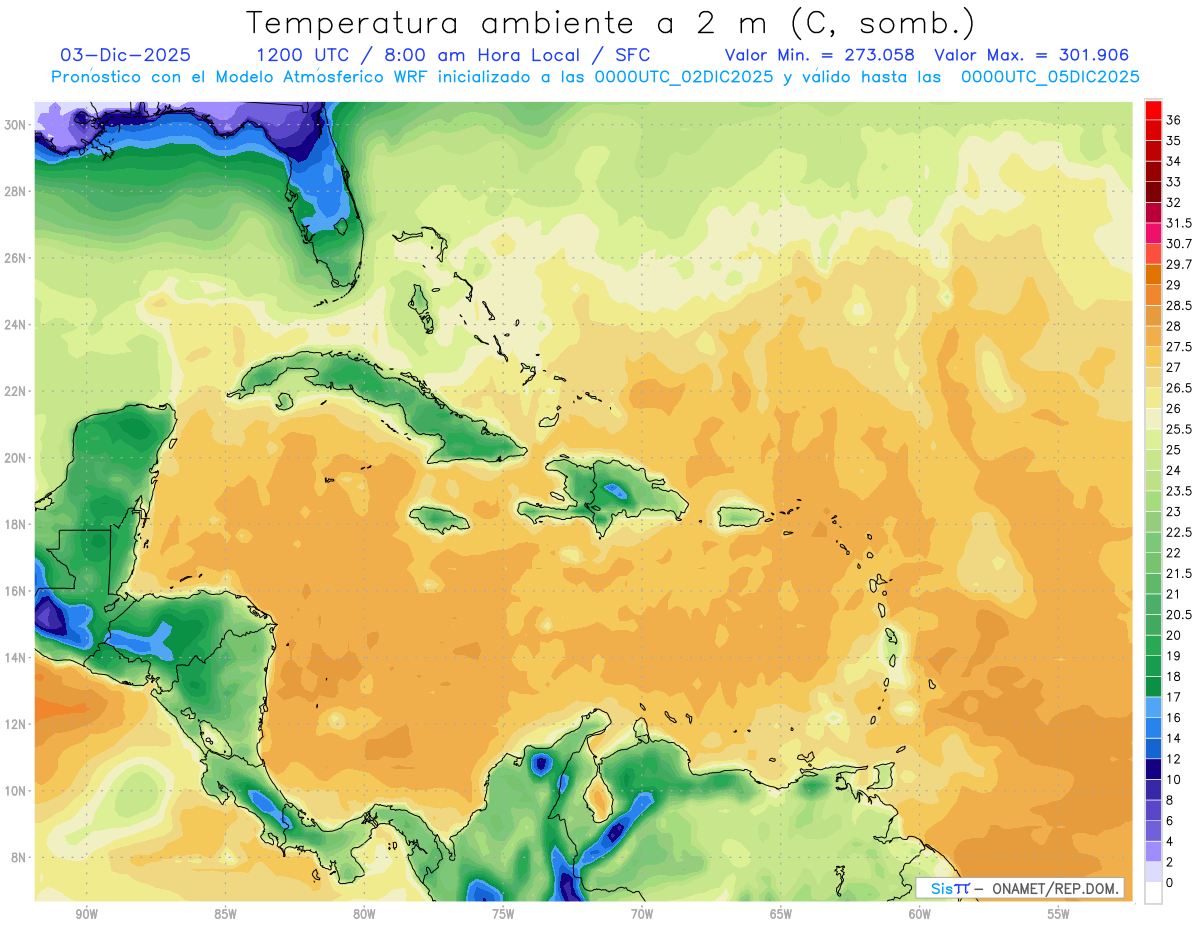Image resolution: width=1200 pixels, height=927 pixels.
Task: Click latitude label '12N'
Action: [15, 724]
